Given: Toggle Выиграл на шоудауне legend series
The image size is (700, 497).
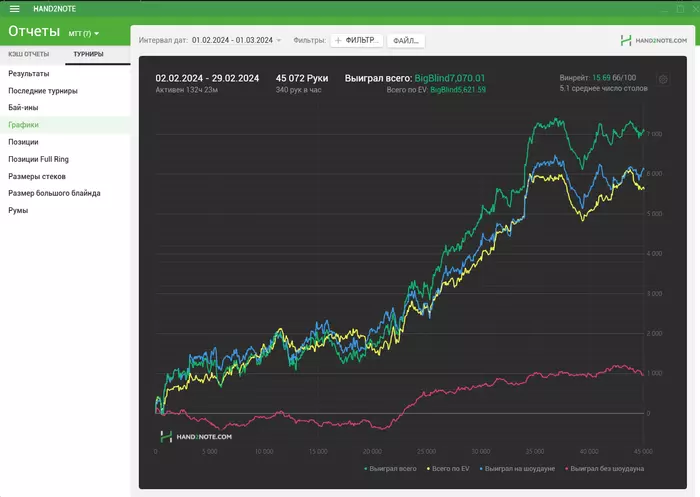Looking at the screenshot, I should pos(517,468).
